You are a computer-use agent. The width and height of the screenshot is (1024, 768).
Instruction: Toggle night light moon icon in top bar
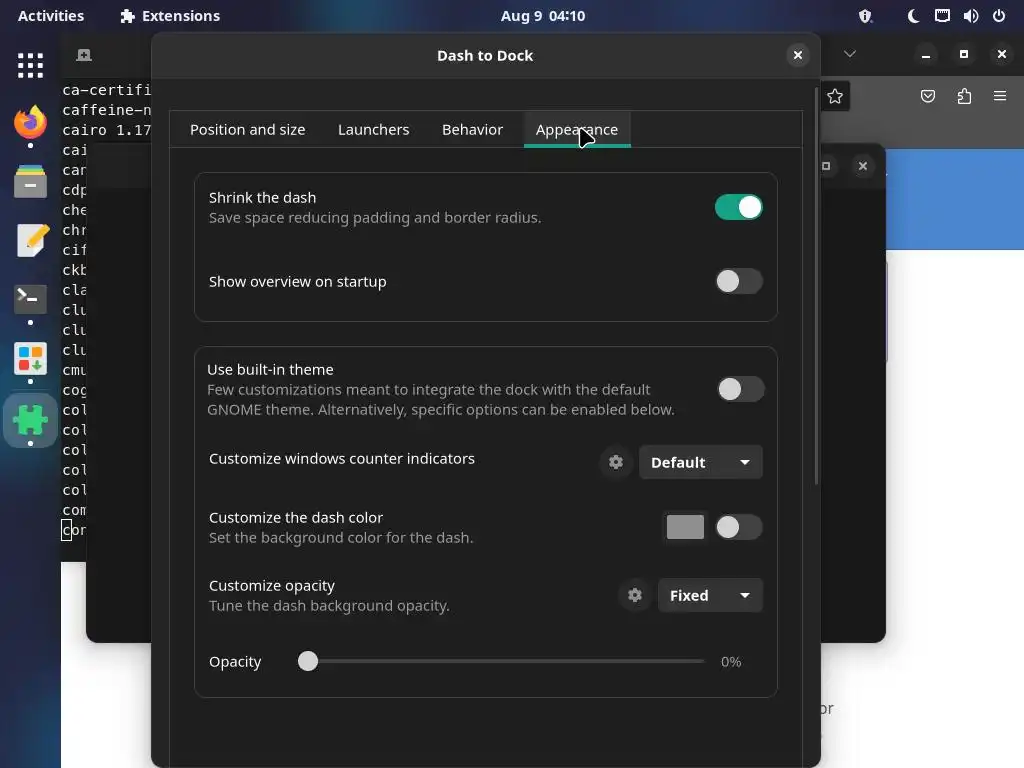tap(913, 16)
